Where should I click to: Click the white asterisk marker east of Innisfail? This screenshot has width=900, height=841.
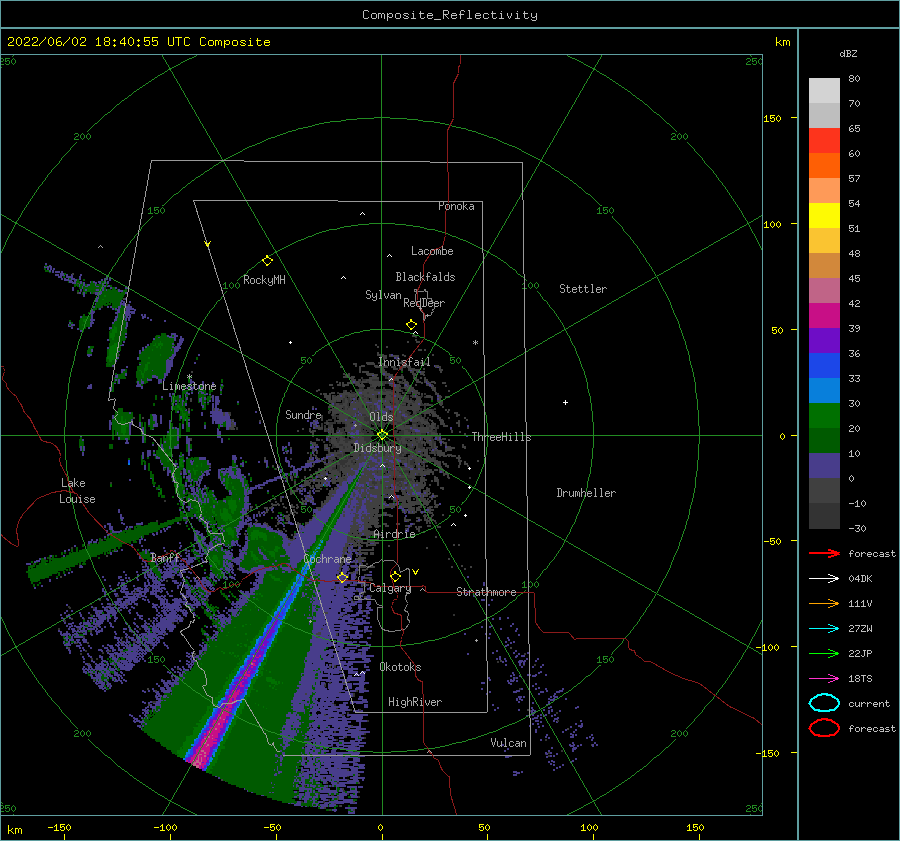pyautogui.click(x=475, y=343)
